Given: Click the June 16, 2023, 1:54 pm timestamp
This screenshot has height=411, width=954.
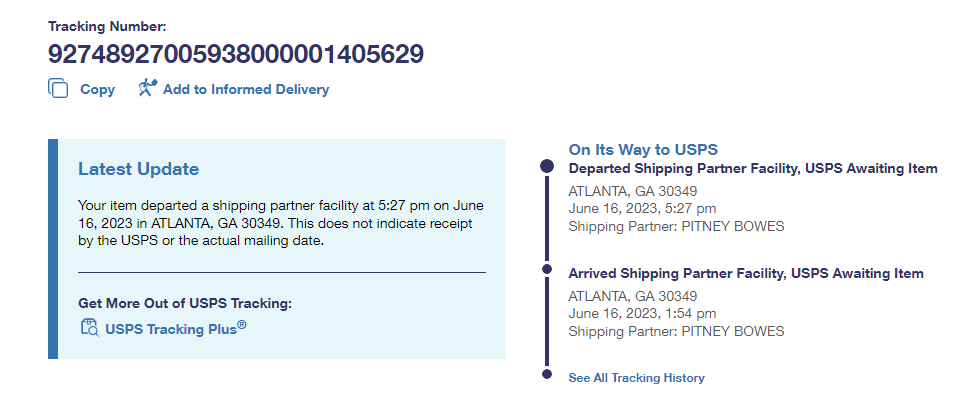Looking at the screenshot, I should (x=641, y=313).
